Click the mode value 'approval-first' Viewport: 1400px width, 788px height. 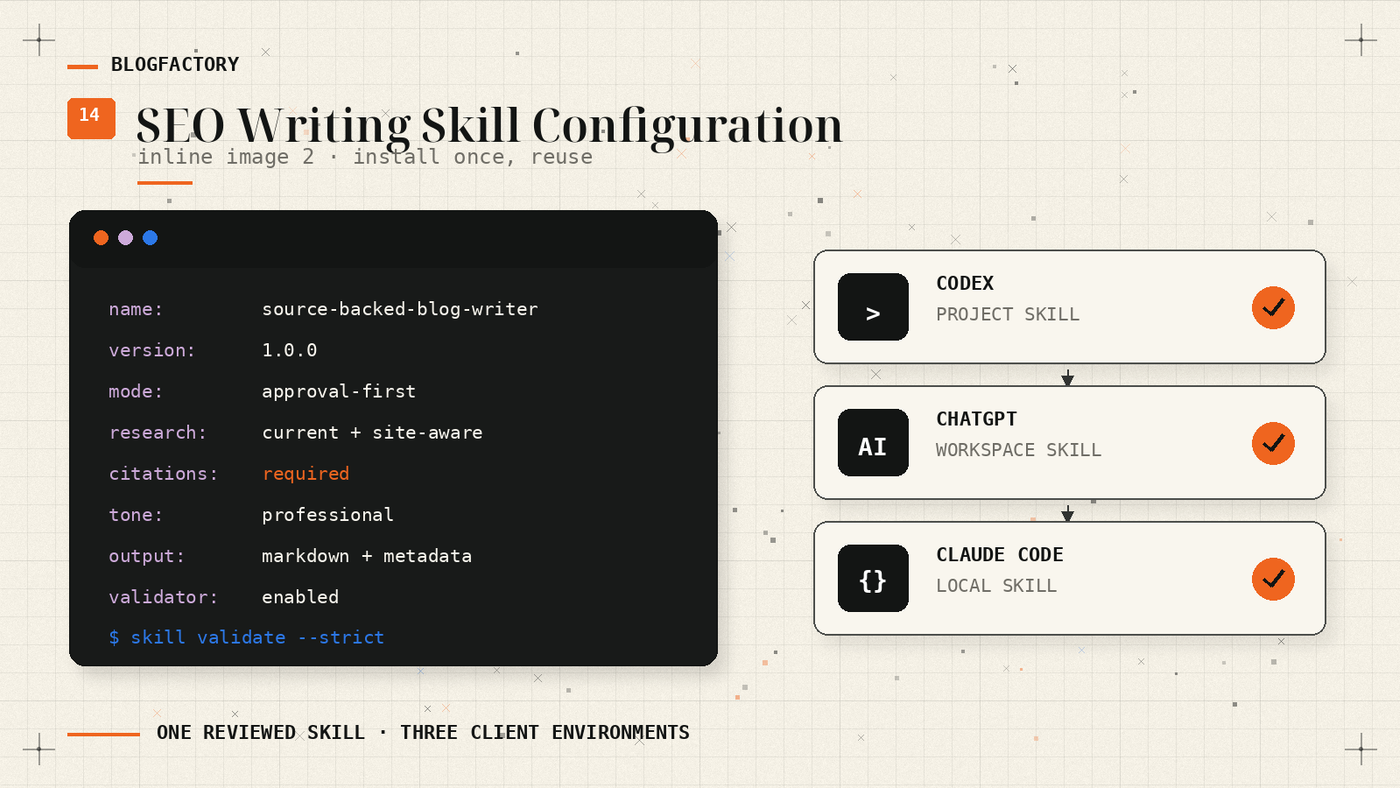click(339, 391)
